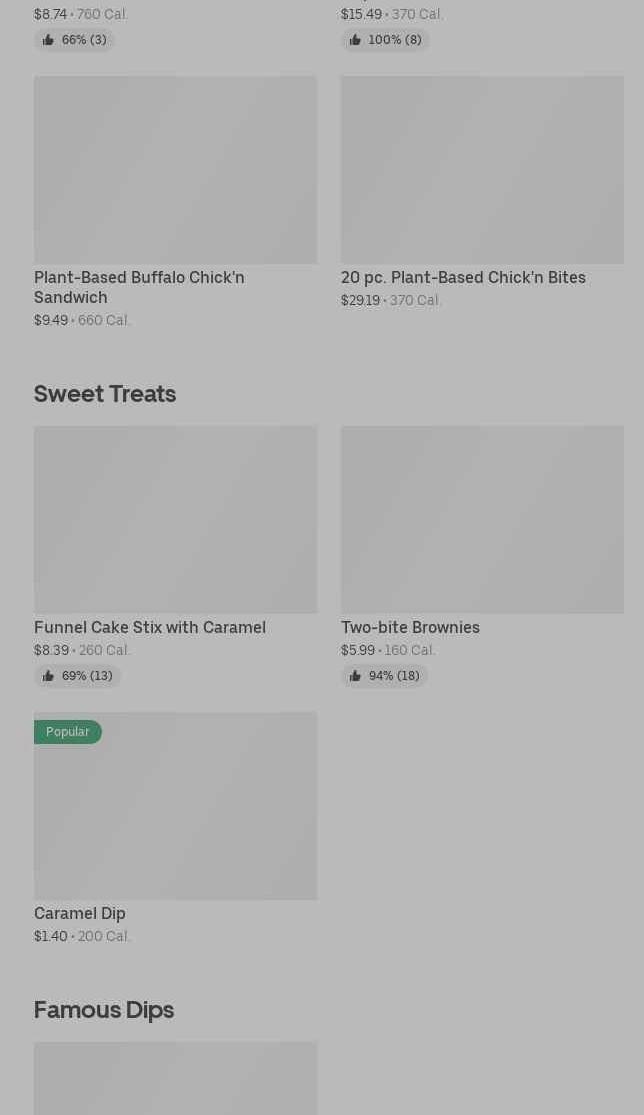The height and width of the screenshot is (1115, 644).
Task: Click the thumbs-up icon beside the 100% rating
Action: click(x=355, y=40)
